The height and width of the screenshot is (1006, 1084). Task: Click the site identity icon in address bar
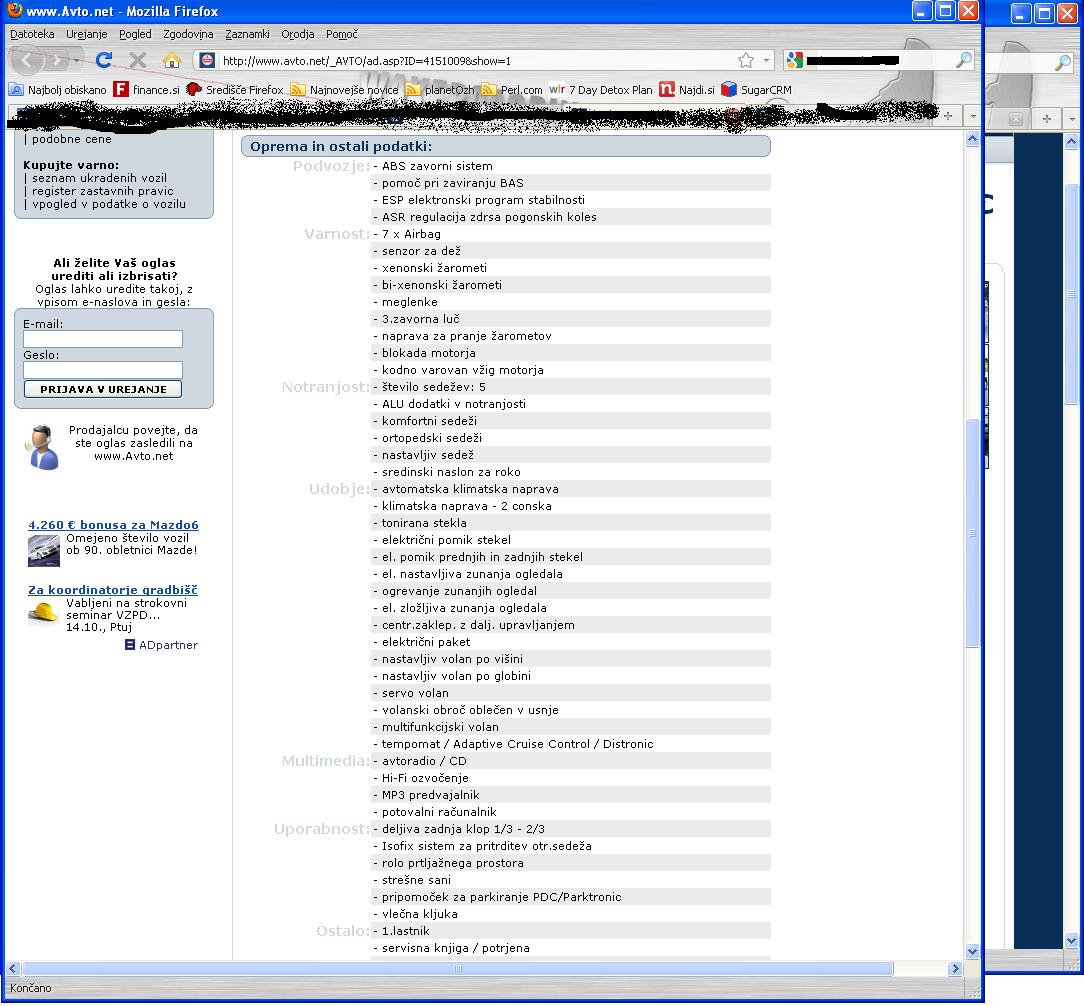pos(207,61)
